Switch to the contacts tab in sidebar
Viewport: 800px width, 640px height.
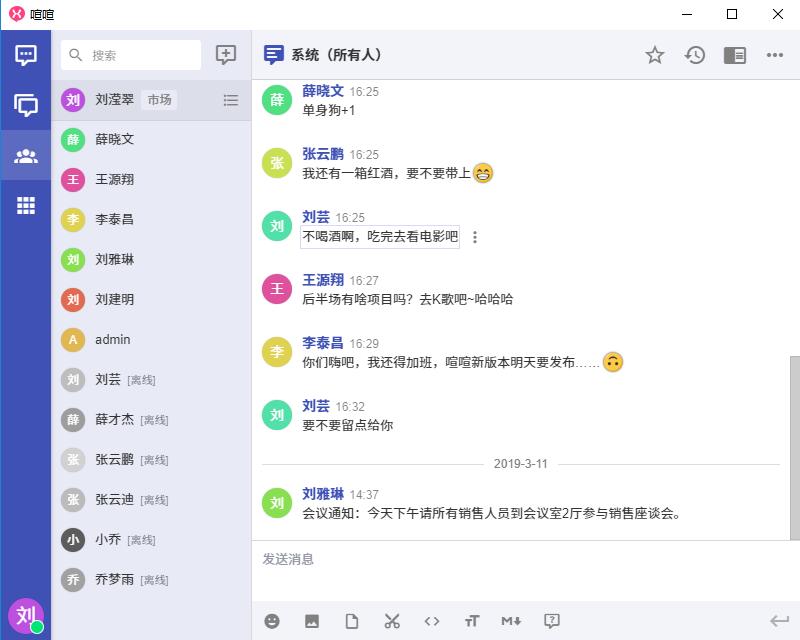26,155
